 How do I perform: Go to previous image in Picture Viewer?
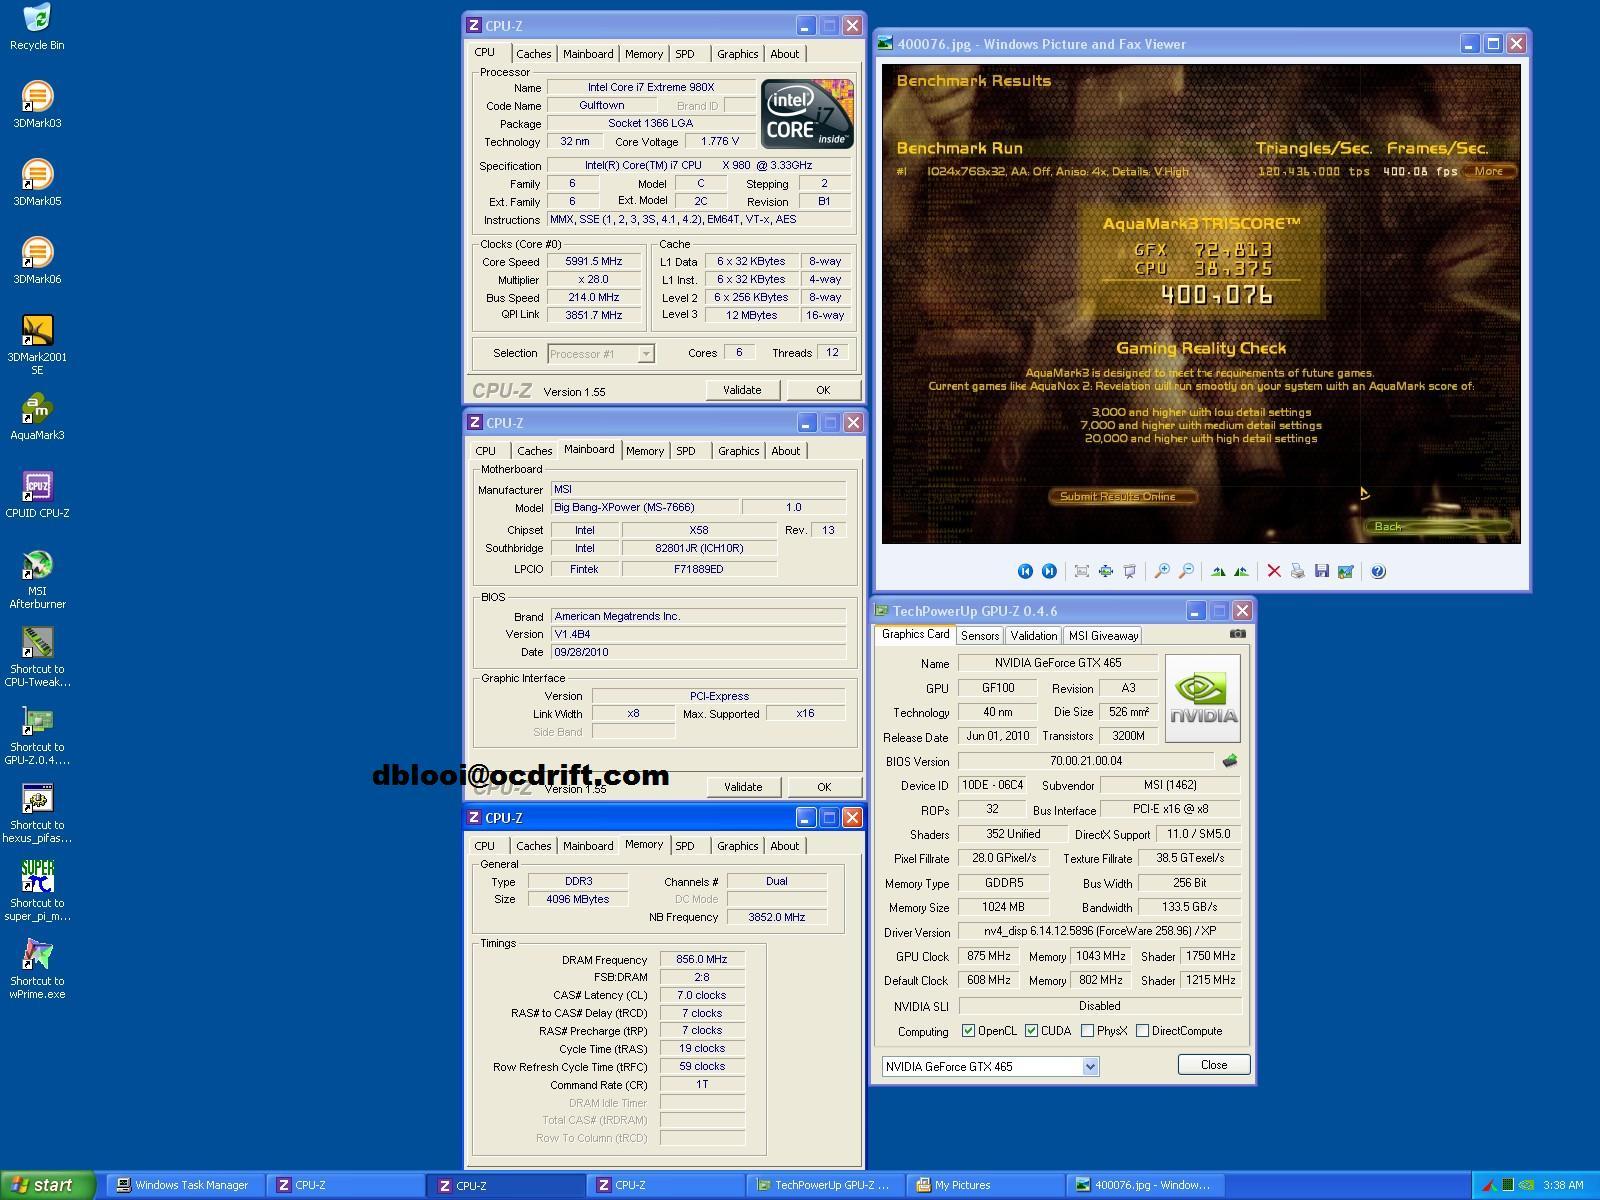click(1025, 571)
